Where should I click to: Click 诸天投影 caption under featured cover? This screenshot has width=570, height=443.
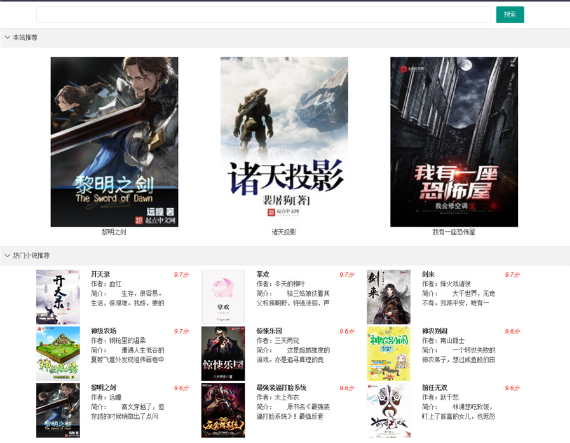point(284,232)
